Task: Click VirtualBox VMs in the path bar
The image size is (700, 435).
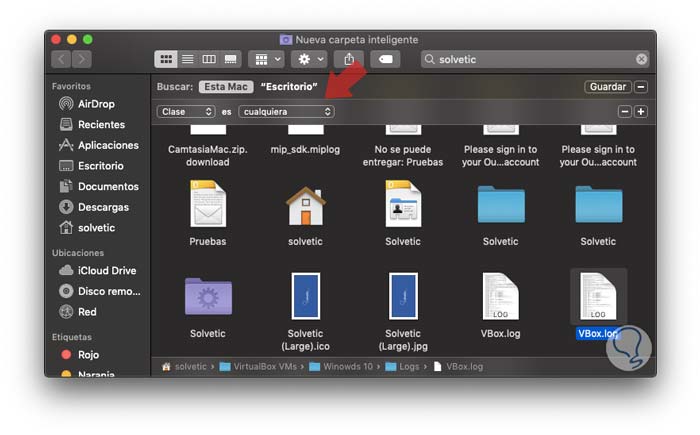Action: [x=258, y=367]
